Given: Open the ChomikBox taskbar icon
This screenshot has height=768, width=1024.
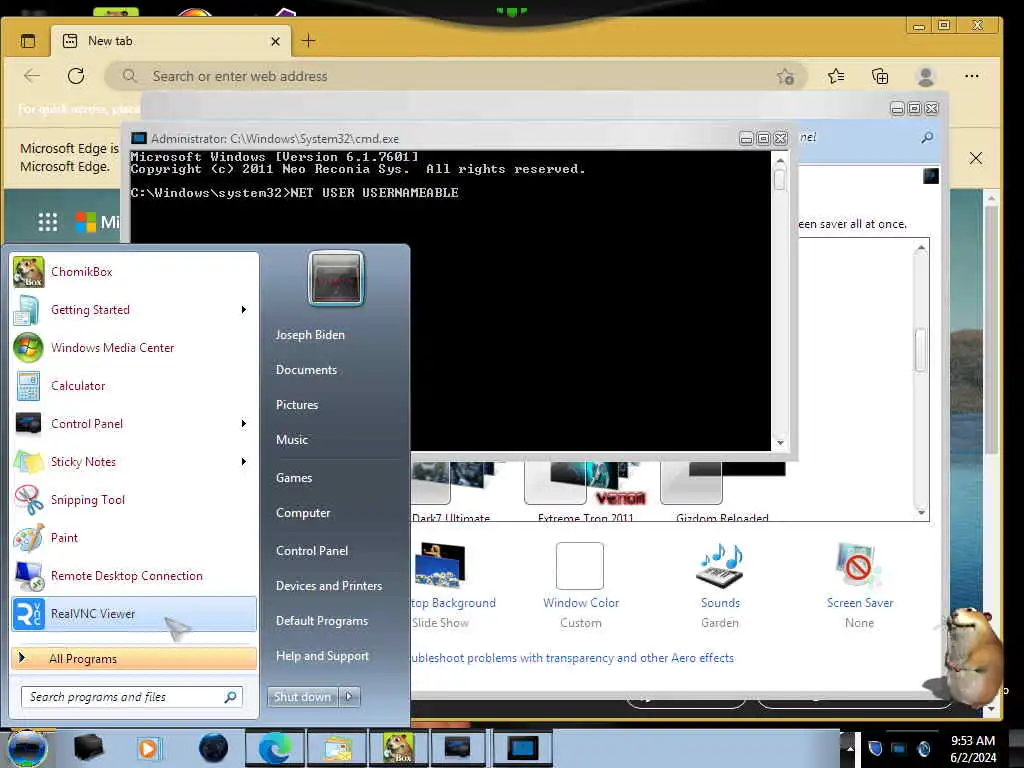Looking at the screenshot, I should [398, 748].
